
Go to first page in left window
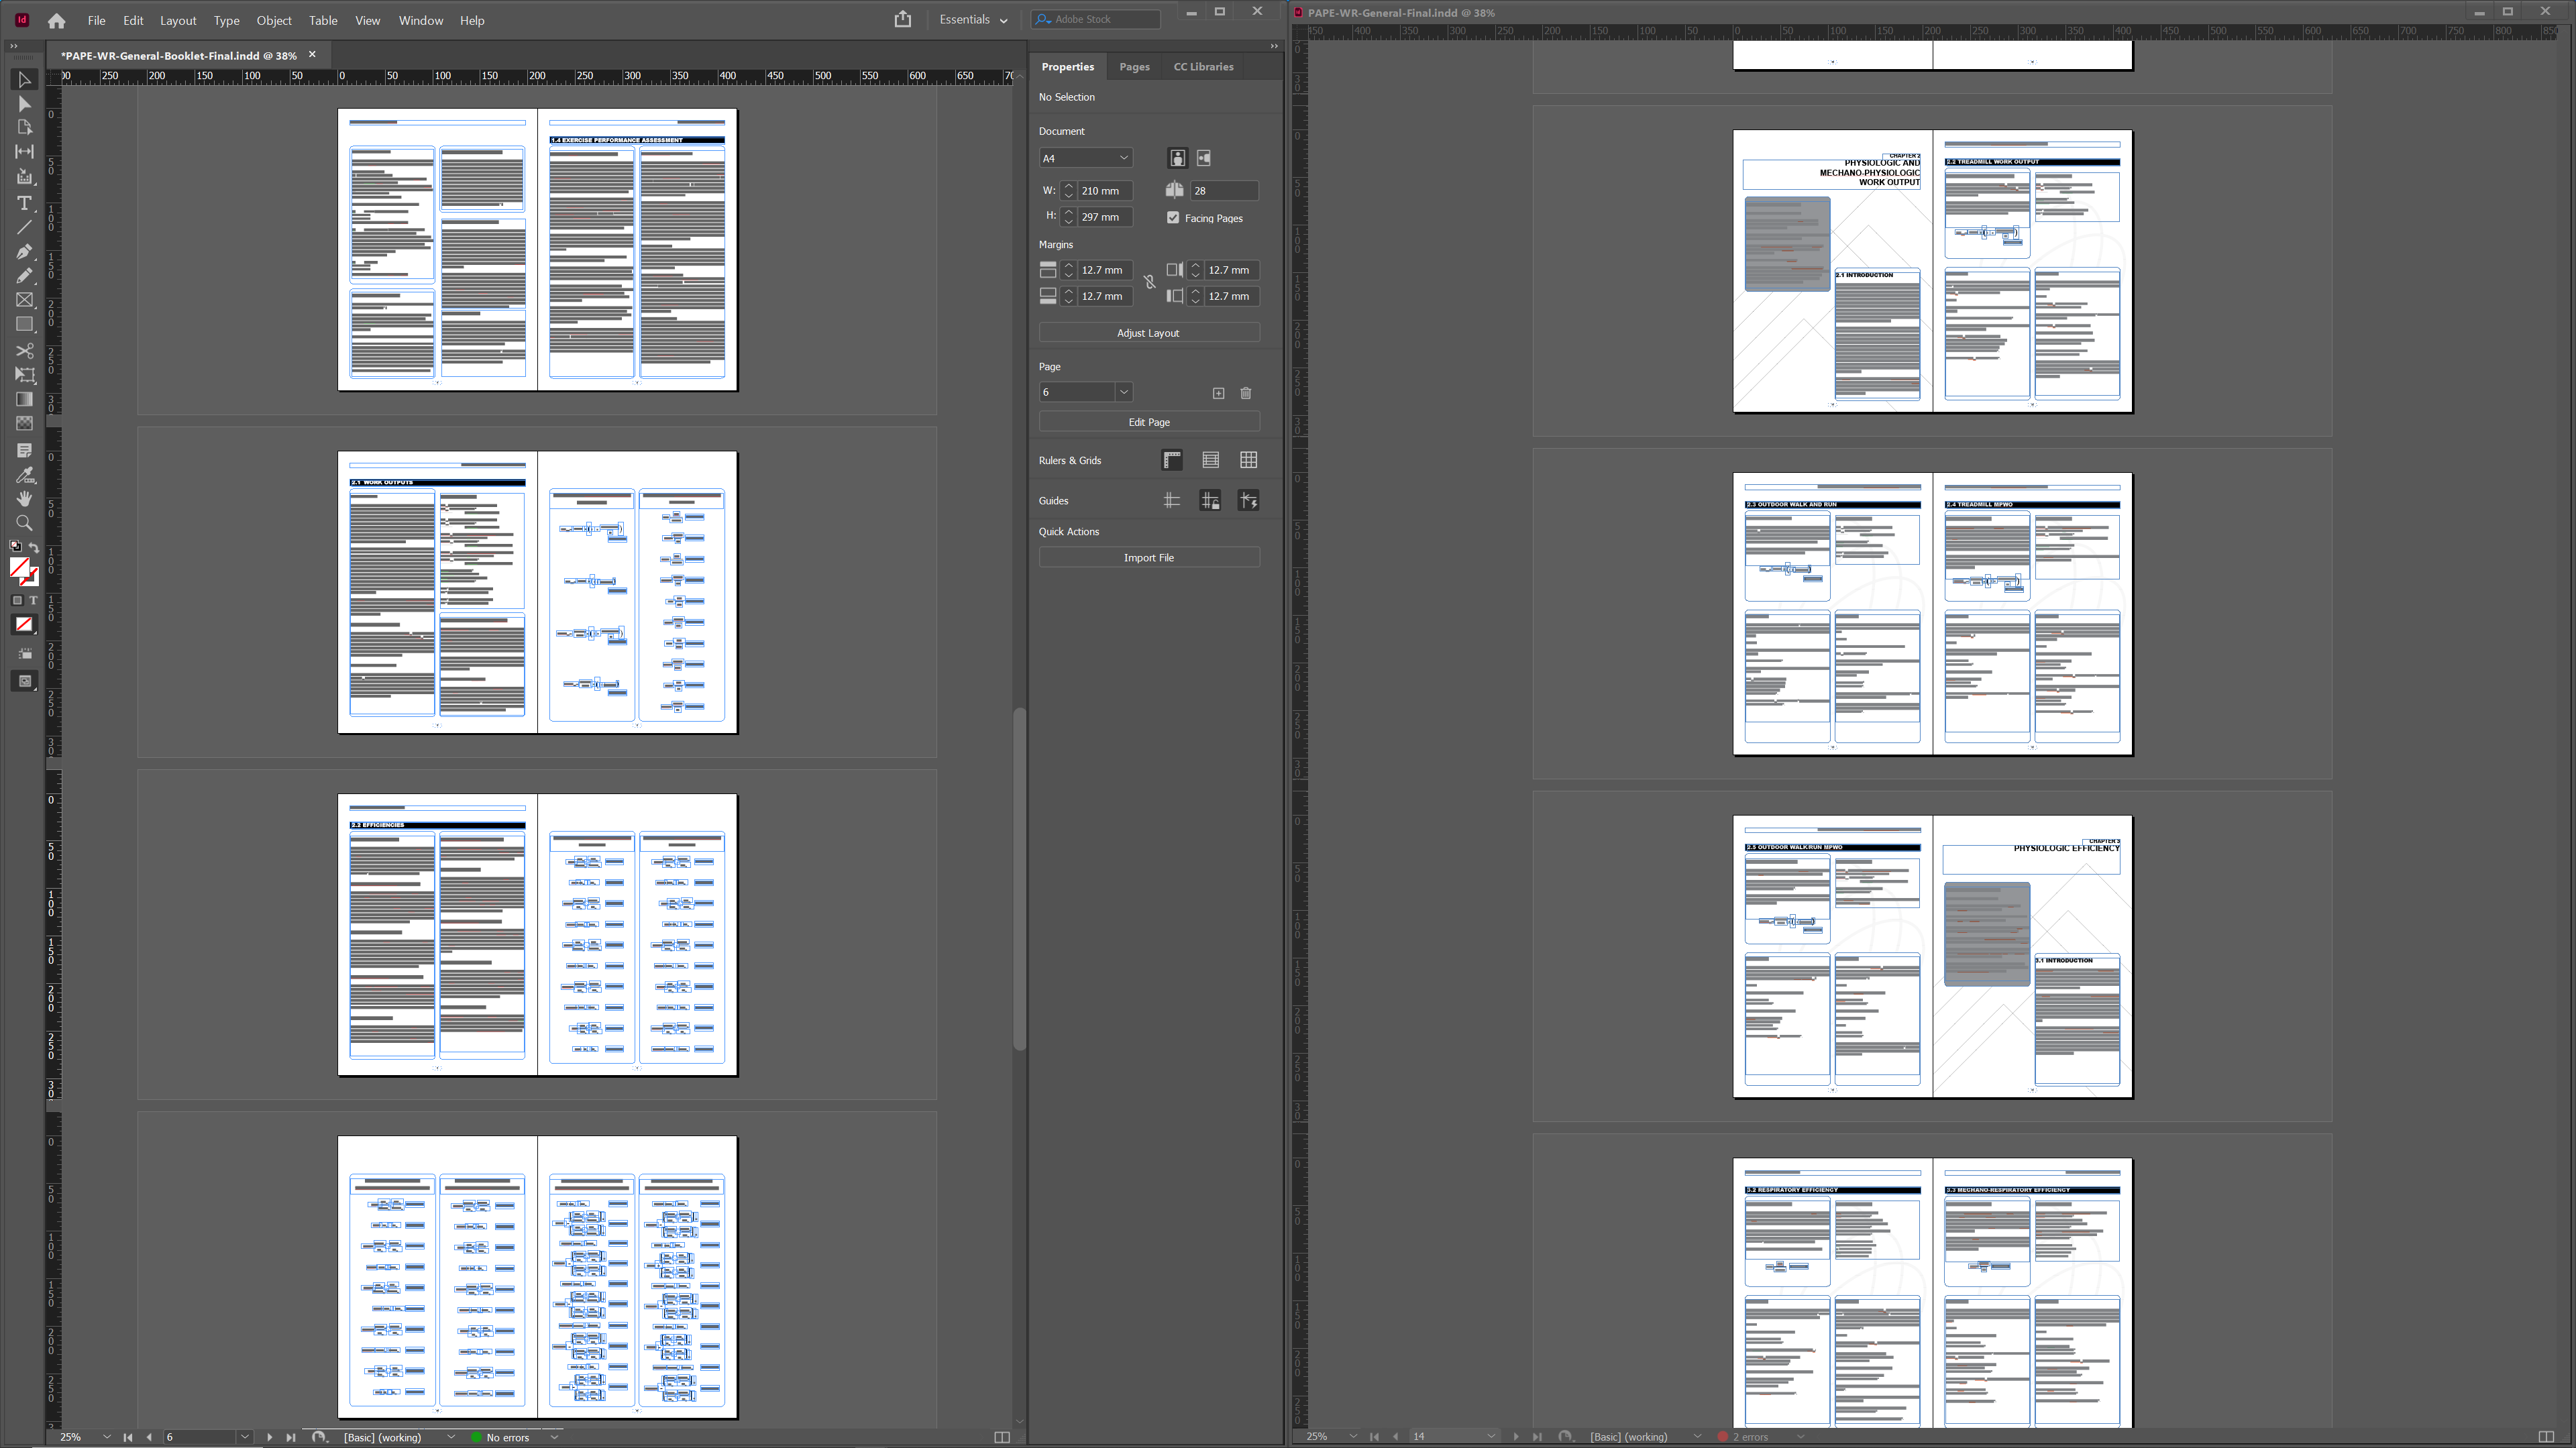[128, 1437]
